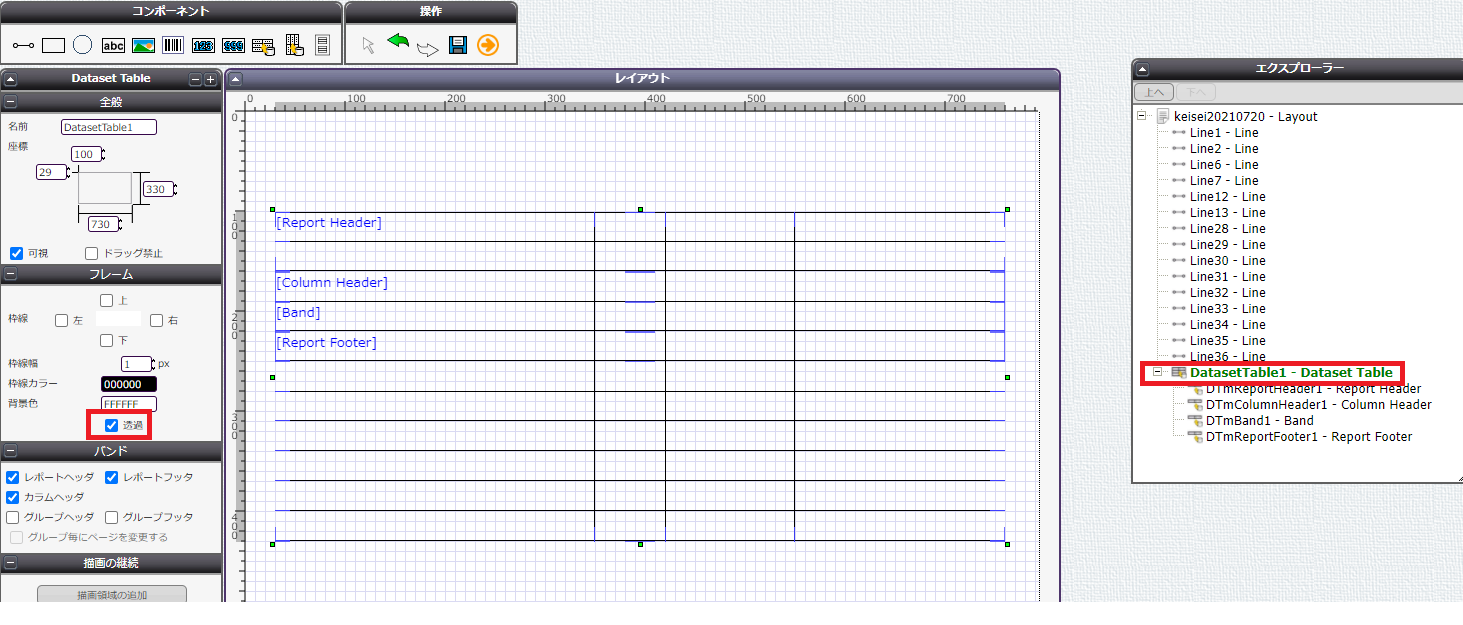Uncheck the 透過 transparency checkbox
This screenshot has height=625, width=1463.
point(112,426)
